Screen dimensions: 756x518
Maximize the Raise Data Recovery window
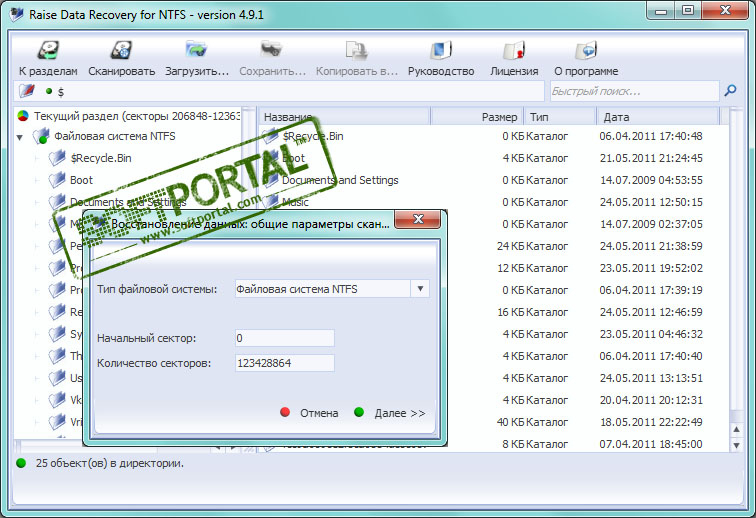click(688, 10)
